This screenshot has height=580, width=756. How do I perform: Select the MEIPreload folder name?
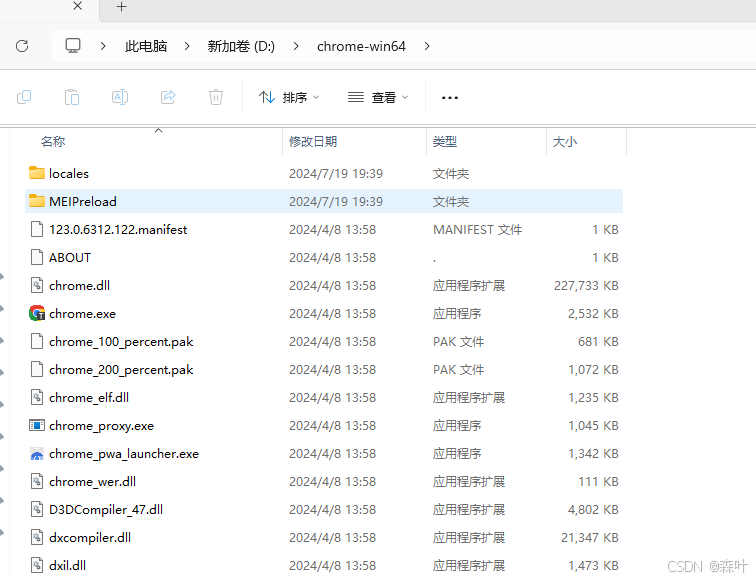(83, 202)
